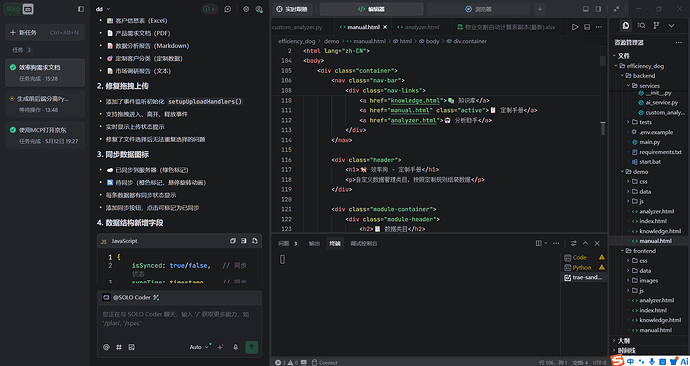
Task: Open the search panel in the right sidebar
Action: coord(641,26)
